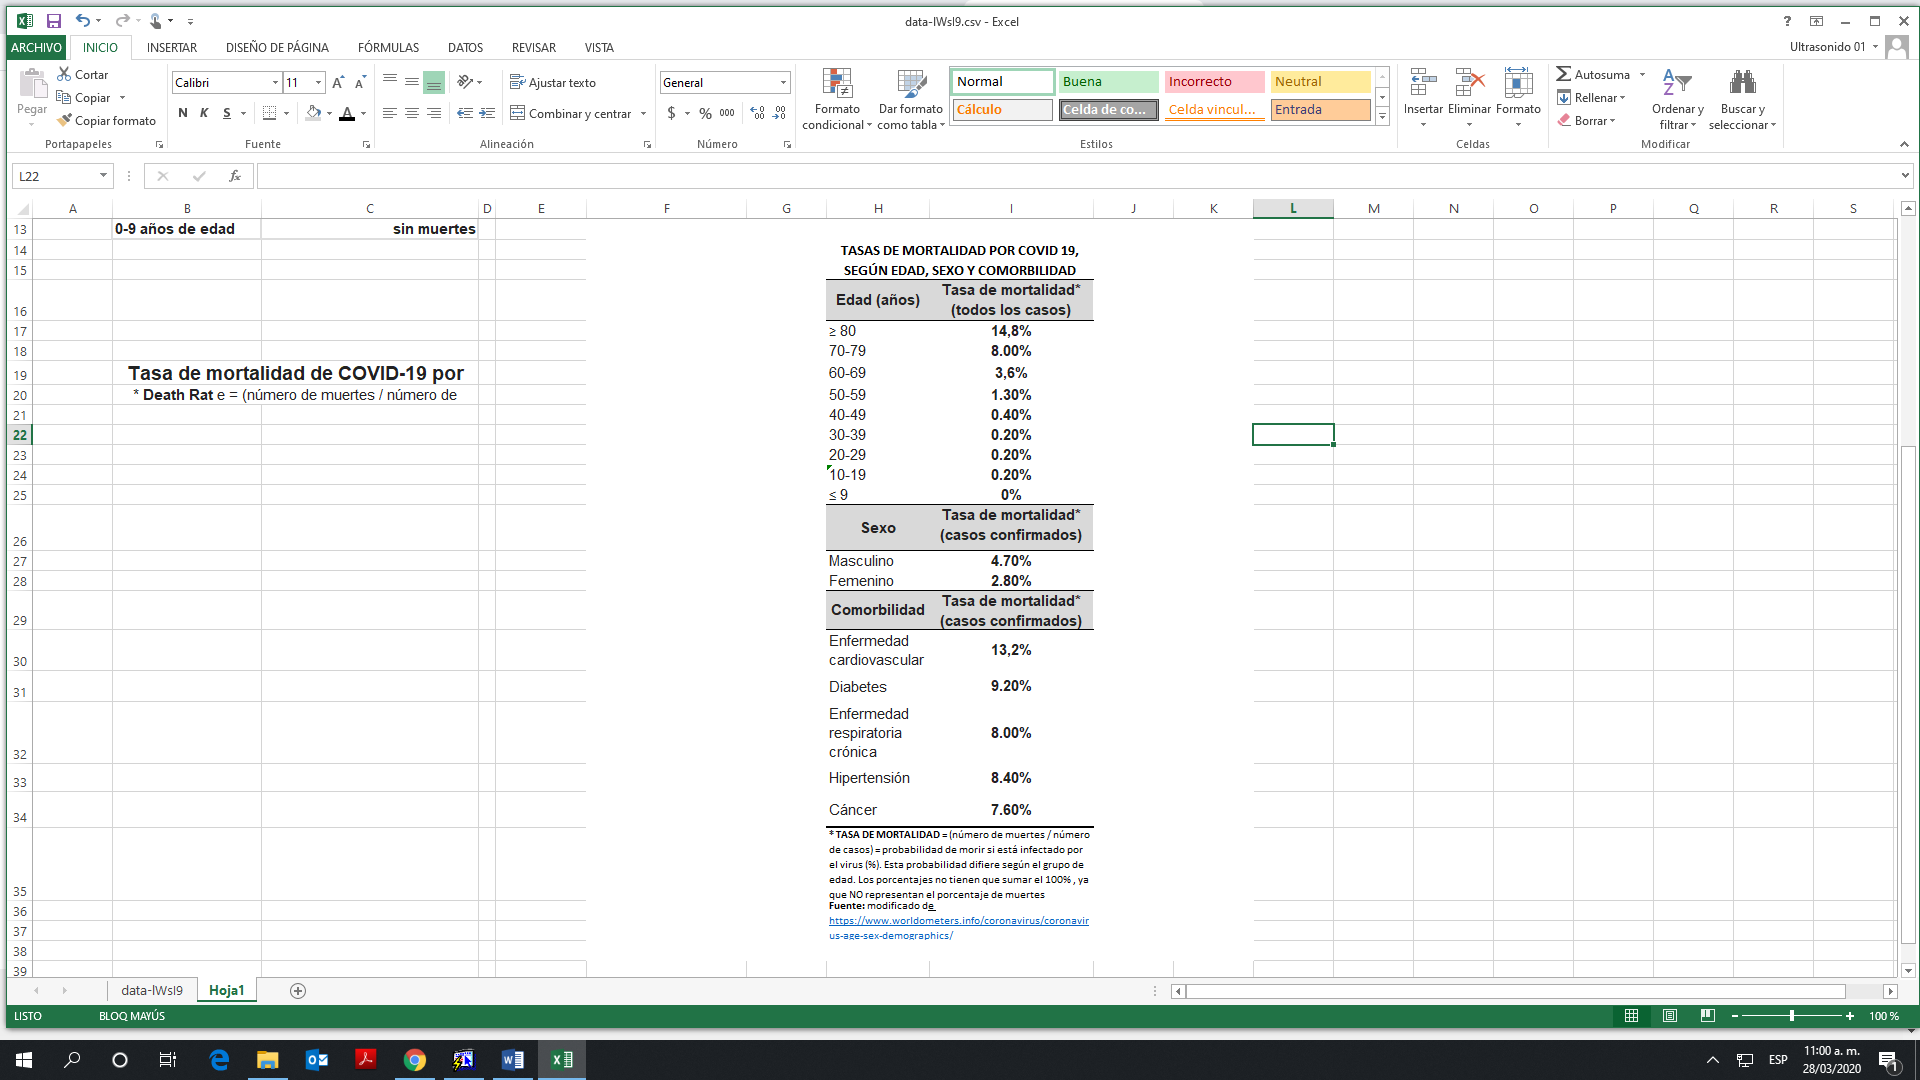1920x1080 pixels.
Task: Select column L header
Action: pyautogui.click(x=1293, y=208)
